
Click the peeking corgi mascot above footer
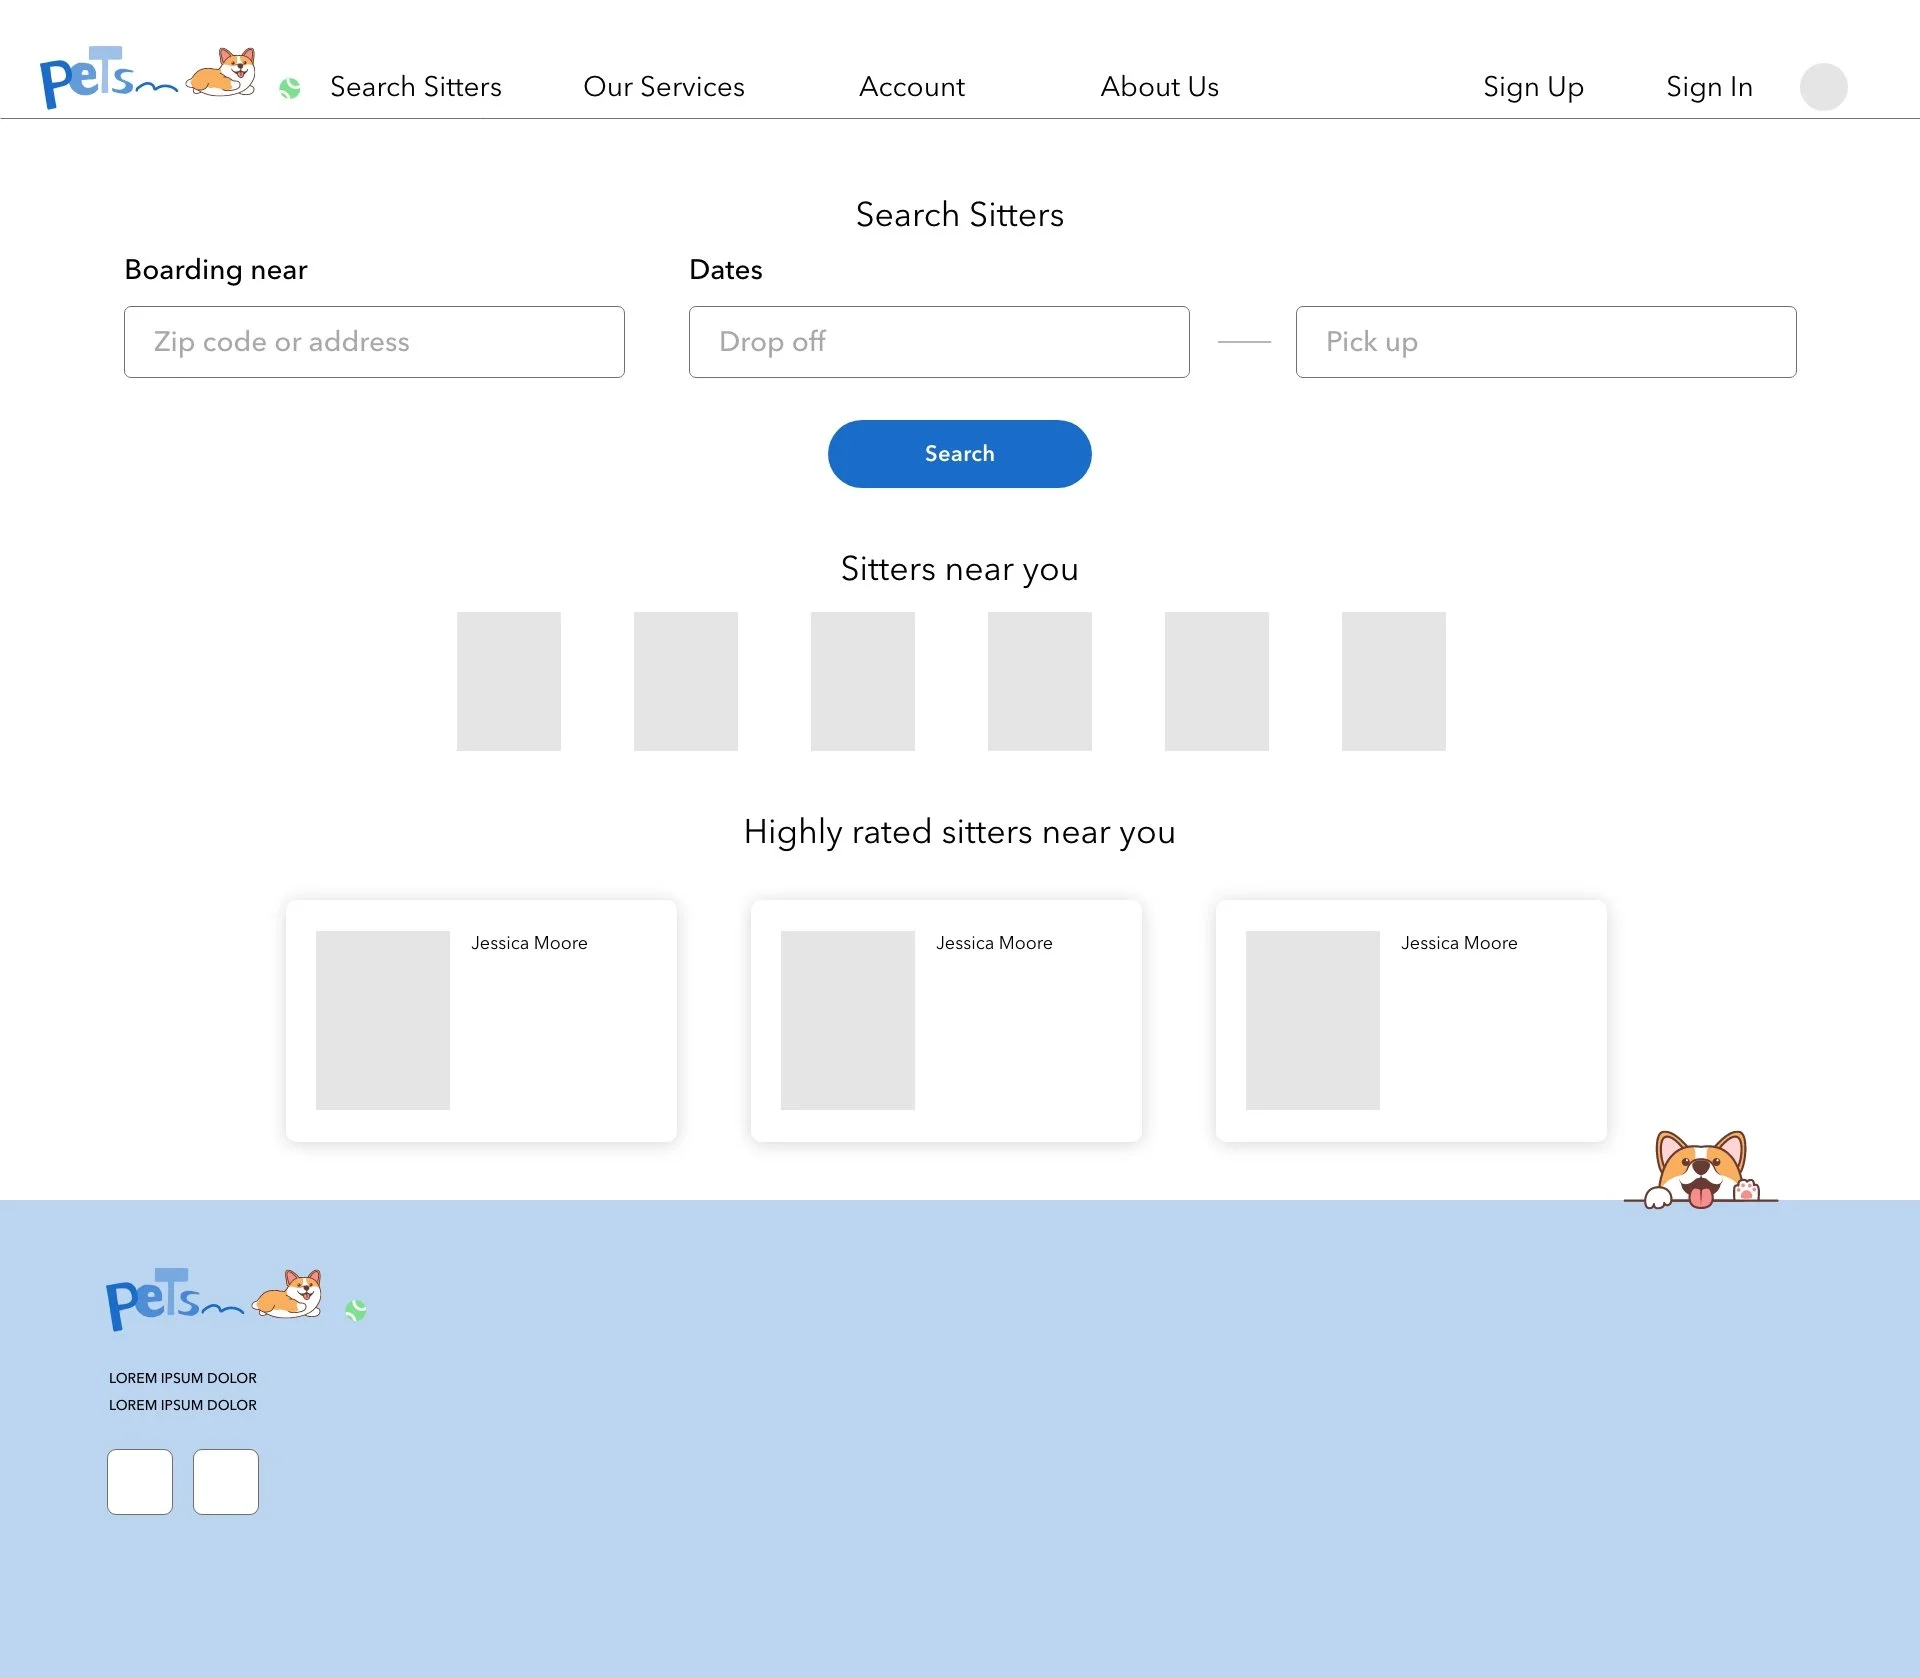coord(1700,1170)
